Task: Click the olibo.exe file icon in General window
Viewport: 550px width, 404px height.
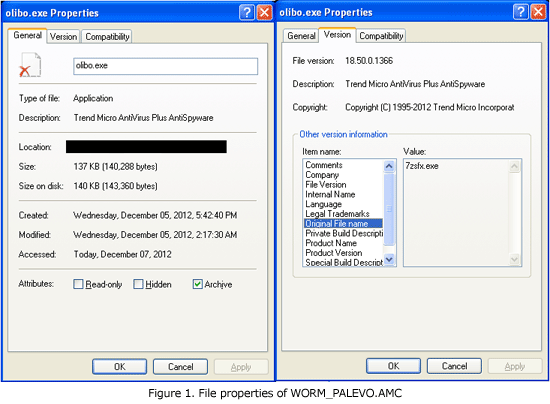Action: [x=30, y=65]
